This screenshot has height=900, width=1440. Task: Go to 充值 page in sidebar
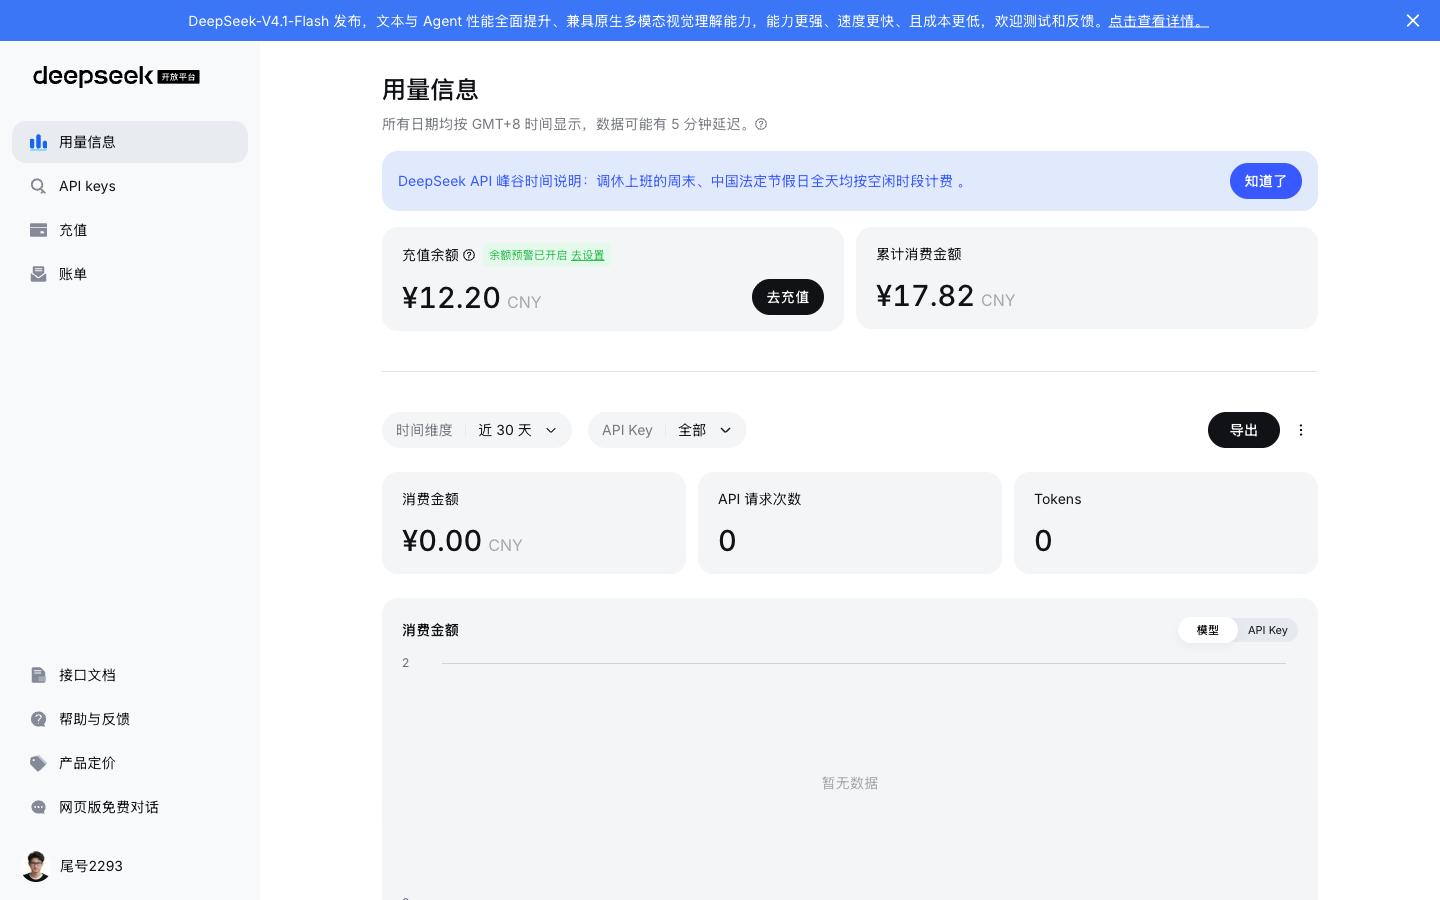tap(130, 230)
